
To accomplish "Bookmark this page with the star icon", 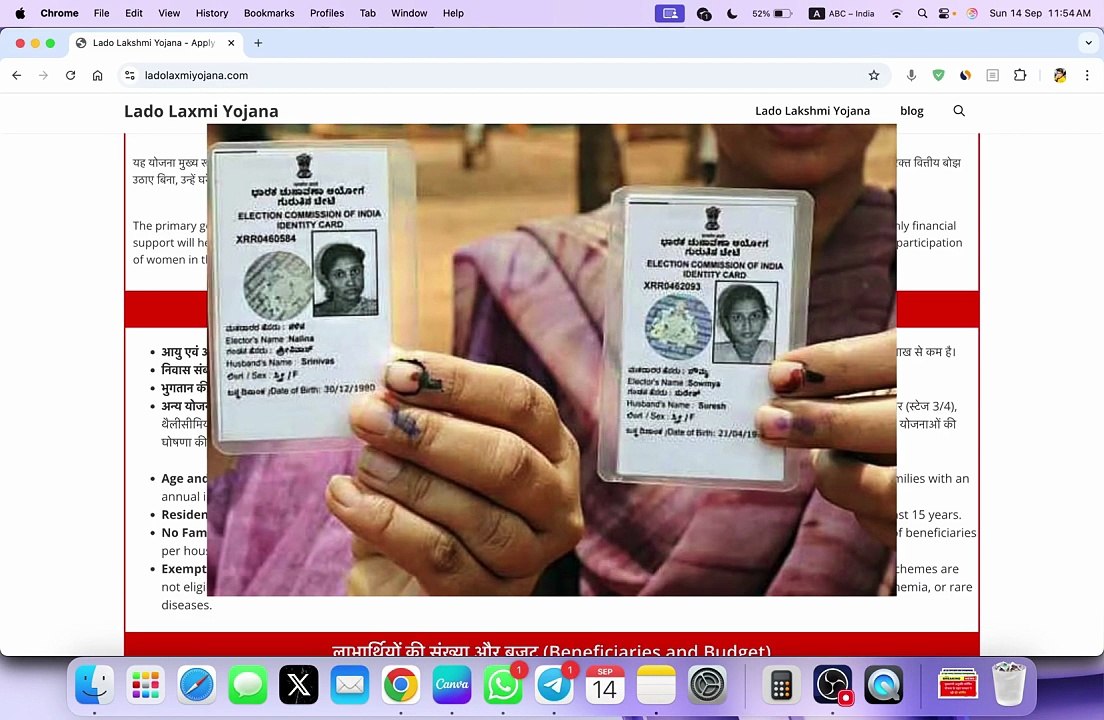I will (x=874, y=75).
